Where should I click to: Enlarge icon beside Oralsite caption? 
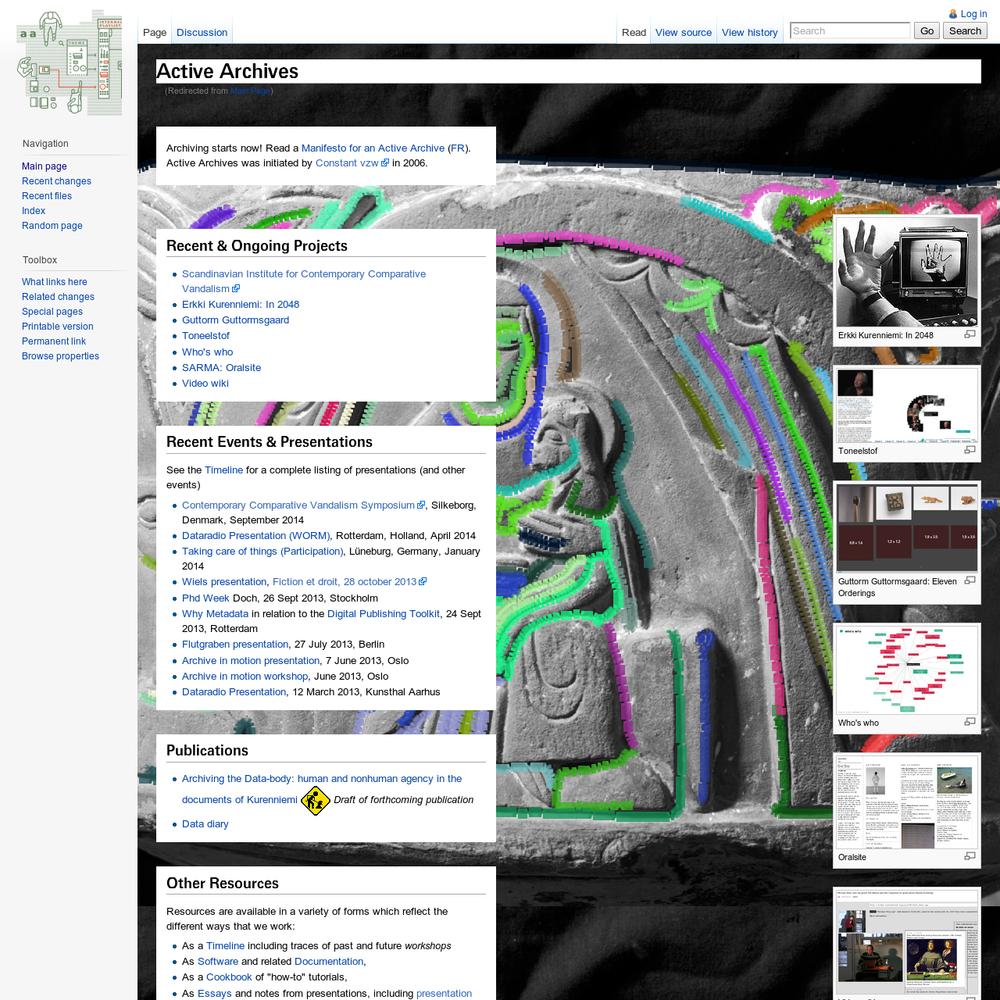pyautogui.click(x=969, y=857)
